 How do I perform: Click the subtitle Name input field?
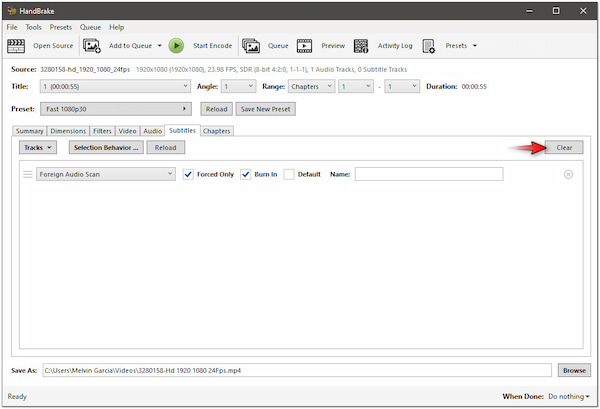(428, 174)
